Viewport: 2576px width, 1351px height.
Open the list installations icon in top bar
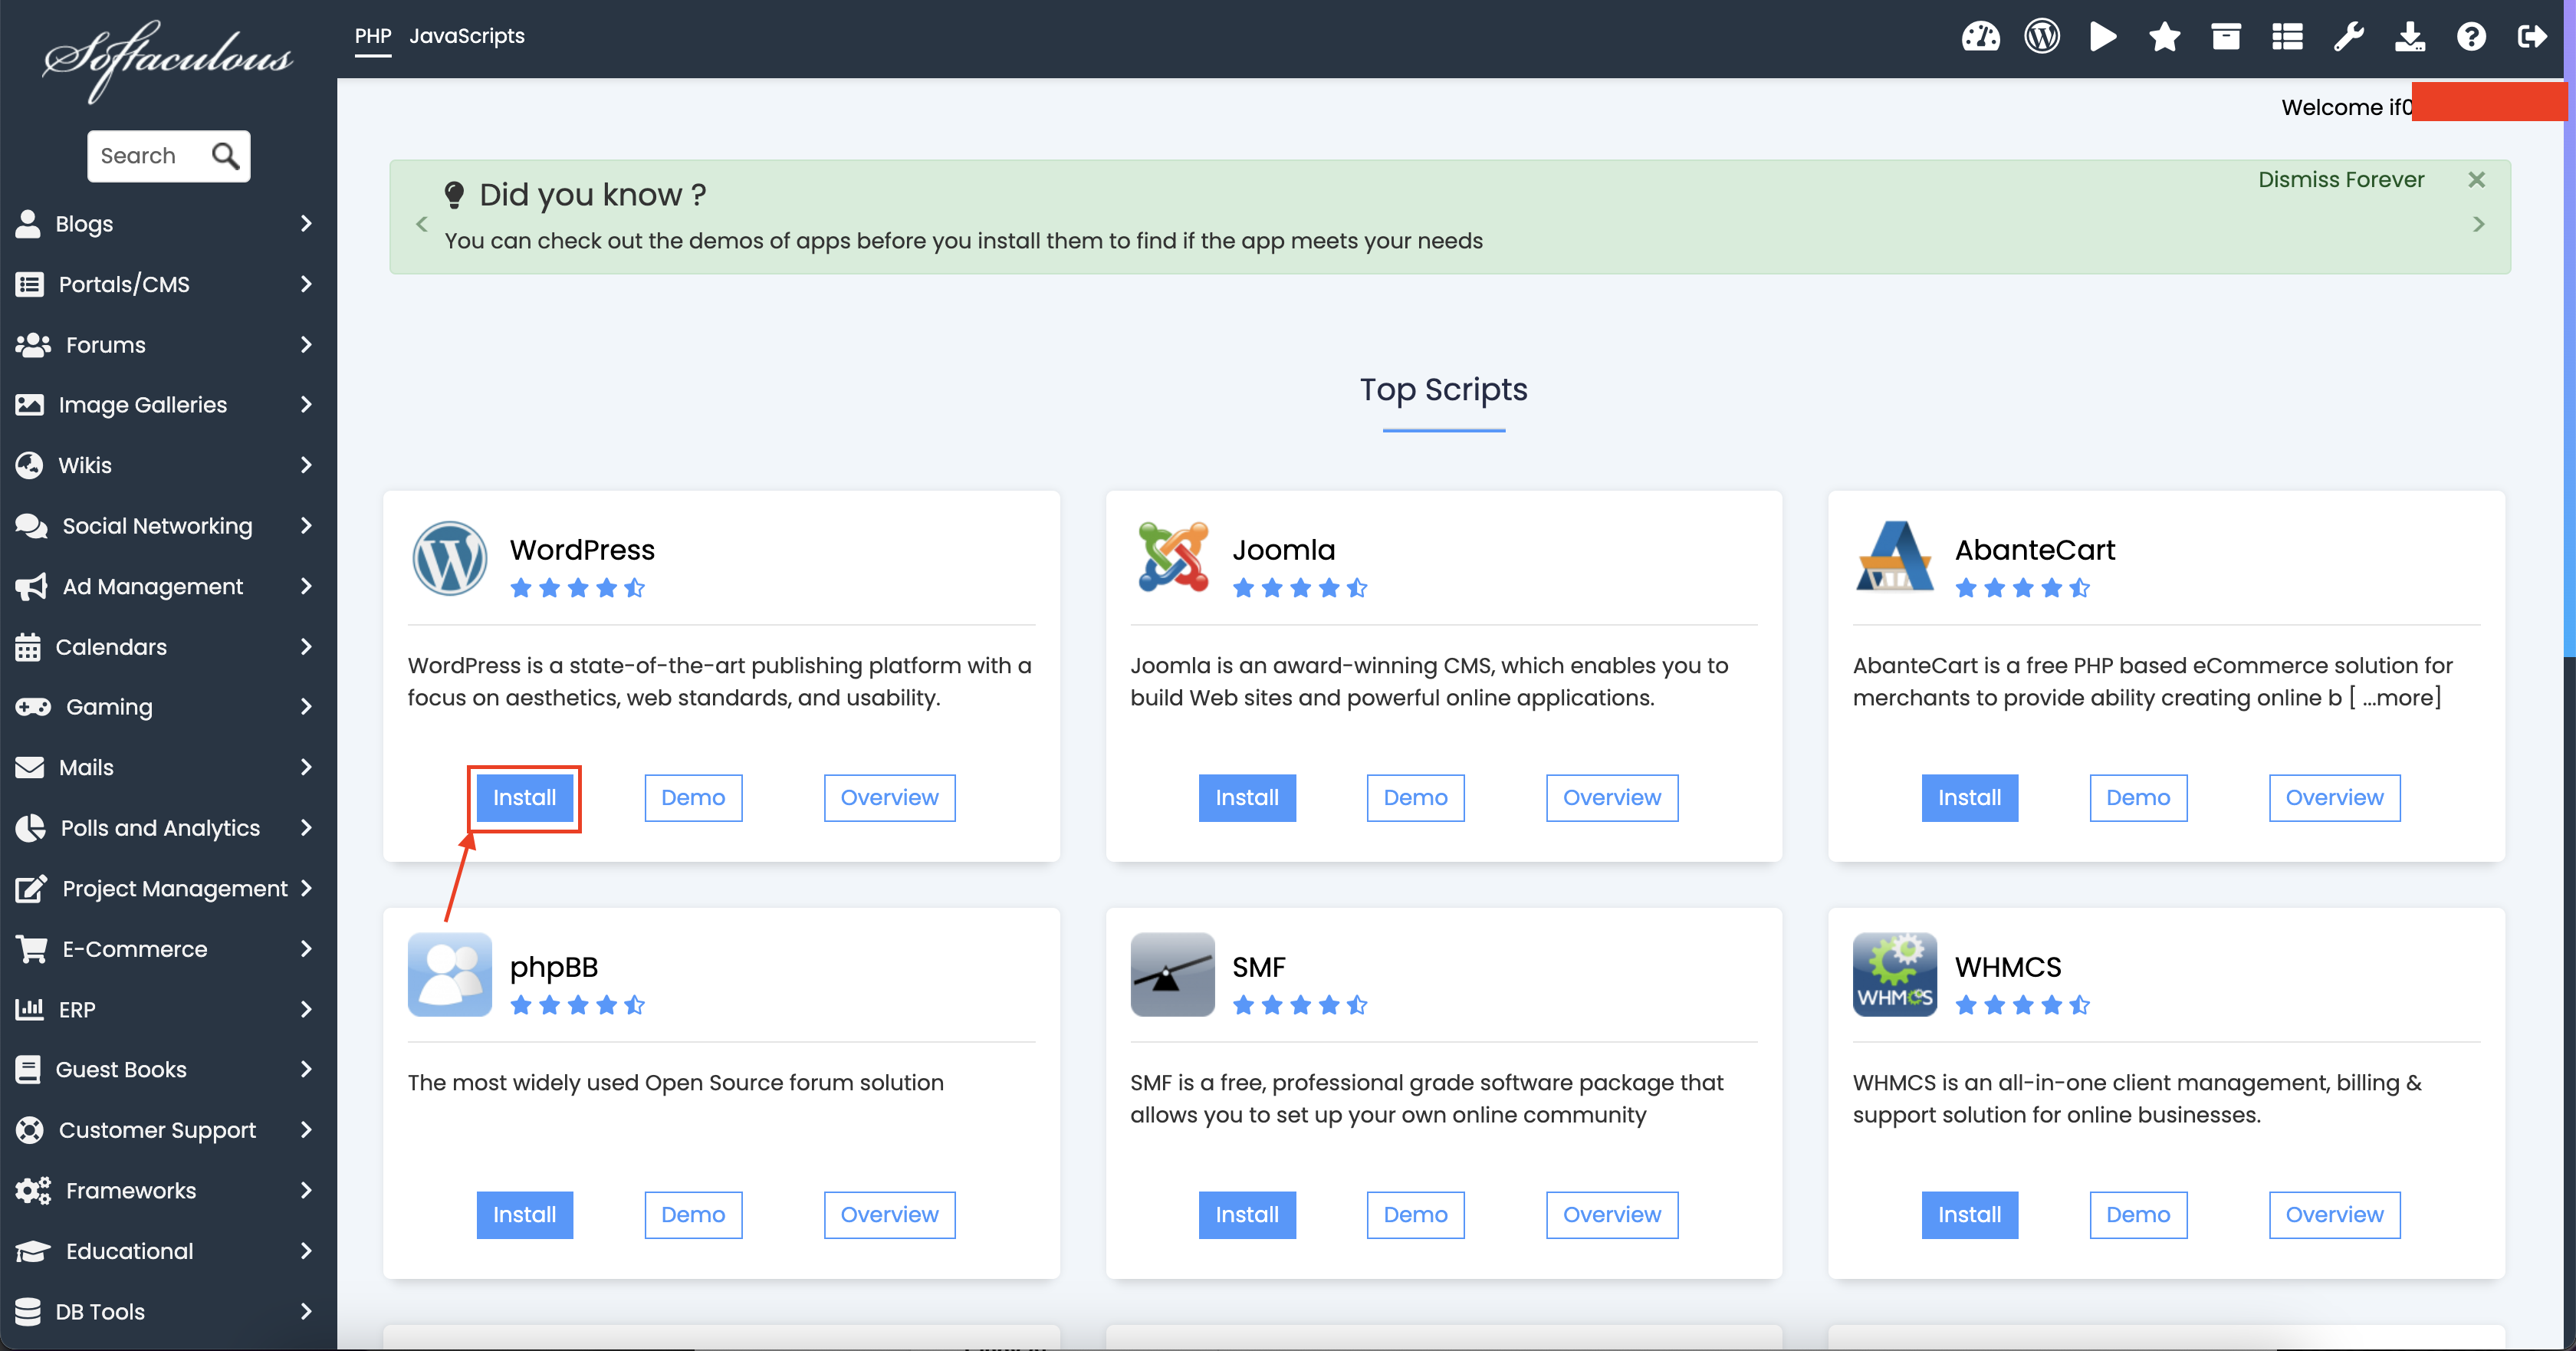(2287, 37)
